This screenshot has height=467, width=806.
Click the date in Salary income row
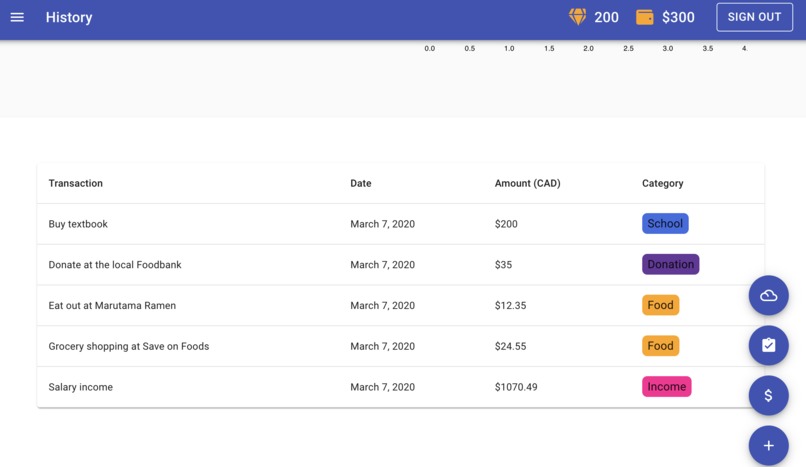coord(382,387)
